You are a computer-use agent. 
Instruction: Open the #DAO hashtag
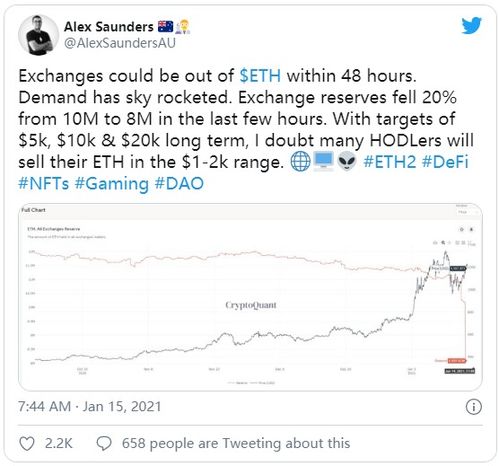(179, 184)
